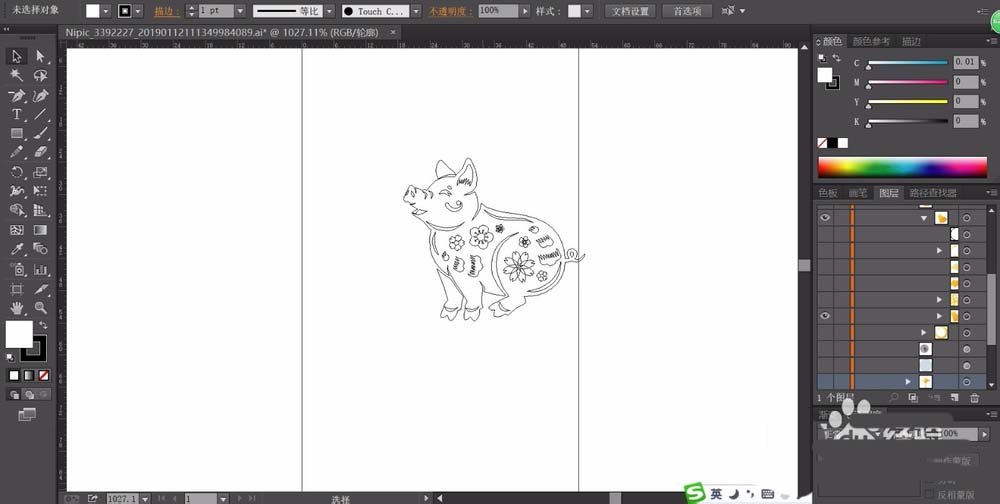Image resolution: width=1000 pixels, height=504 pixels.
Task: Open the zoom level dropdown at bottom left
Action: click(145, 498)
